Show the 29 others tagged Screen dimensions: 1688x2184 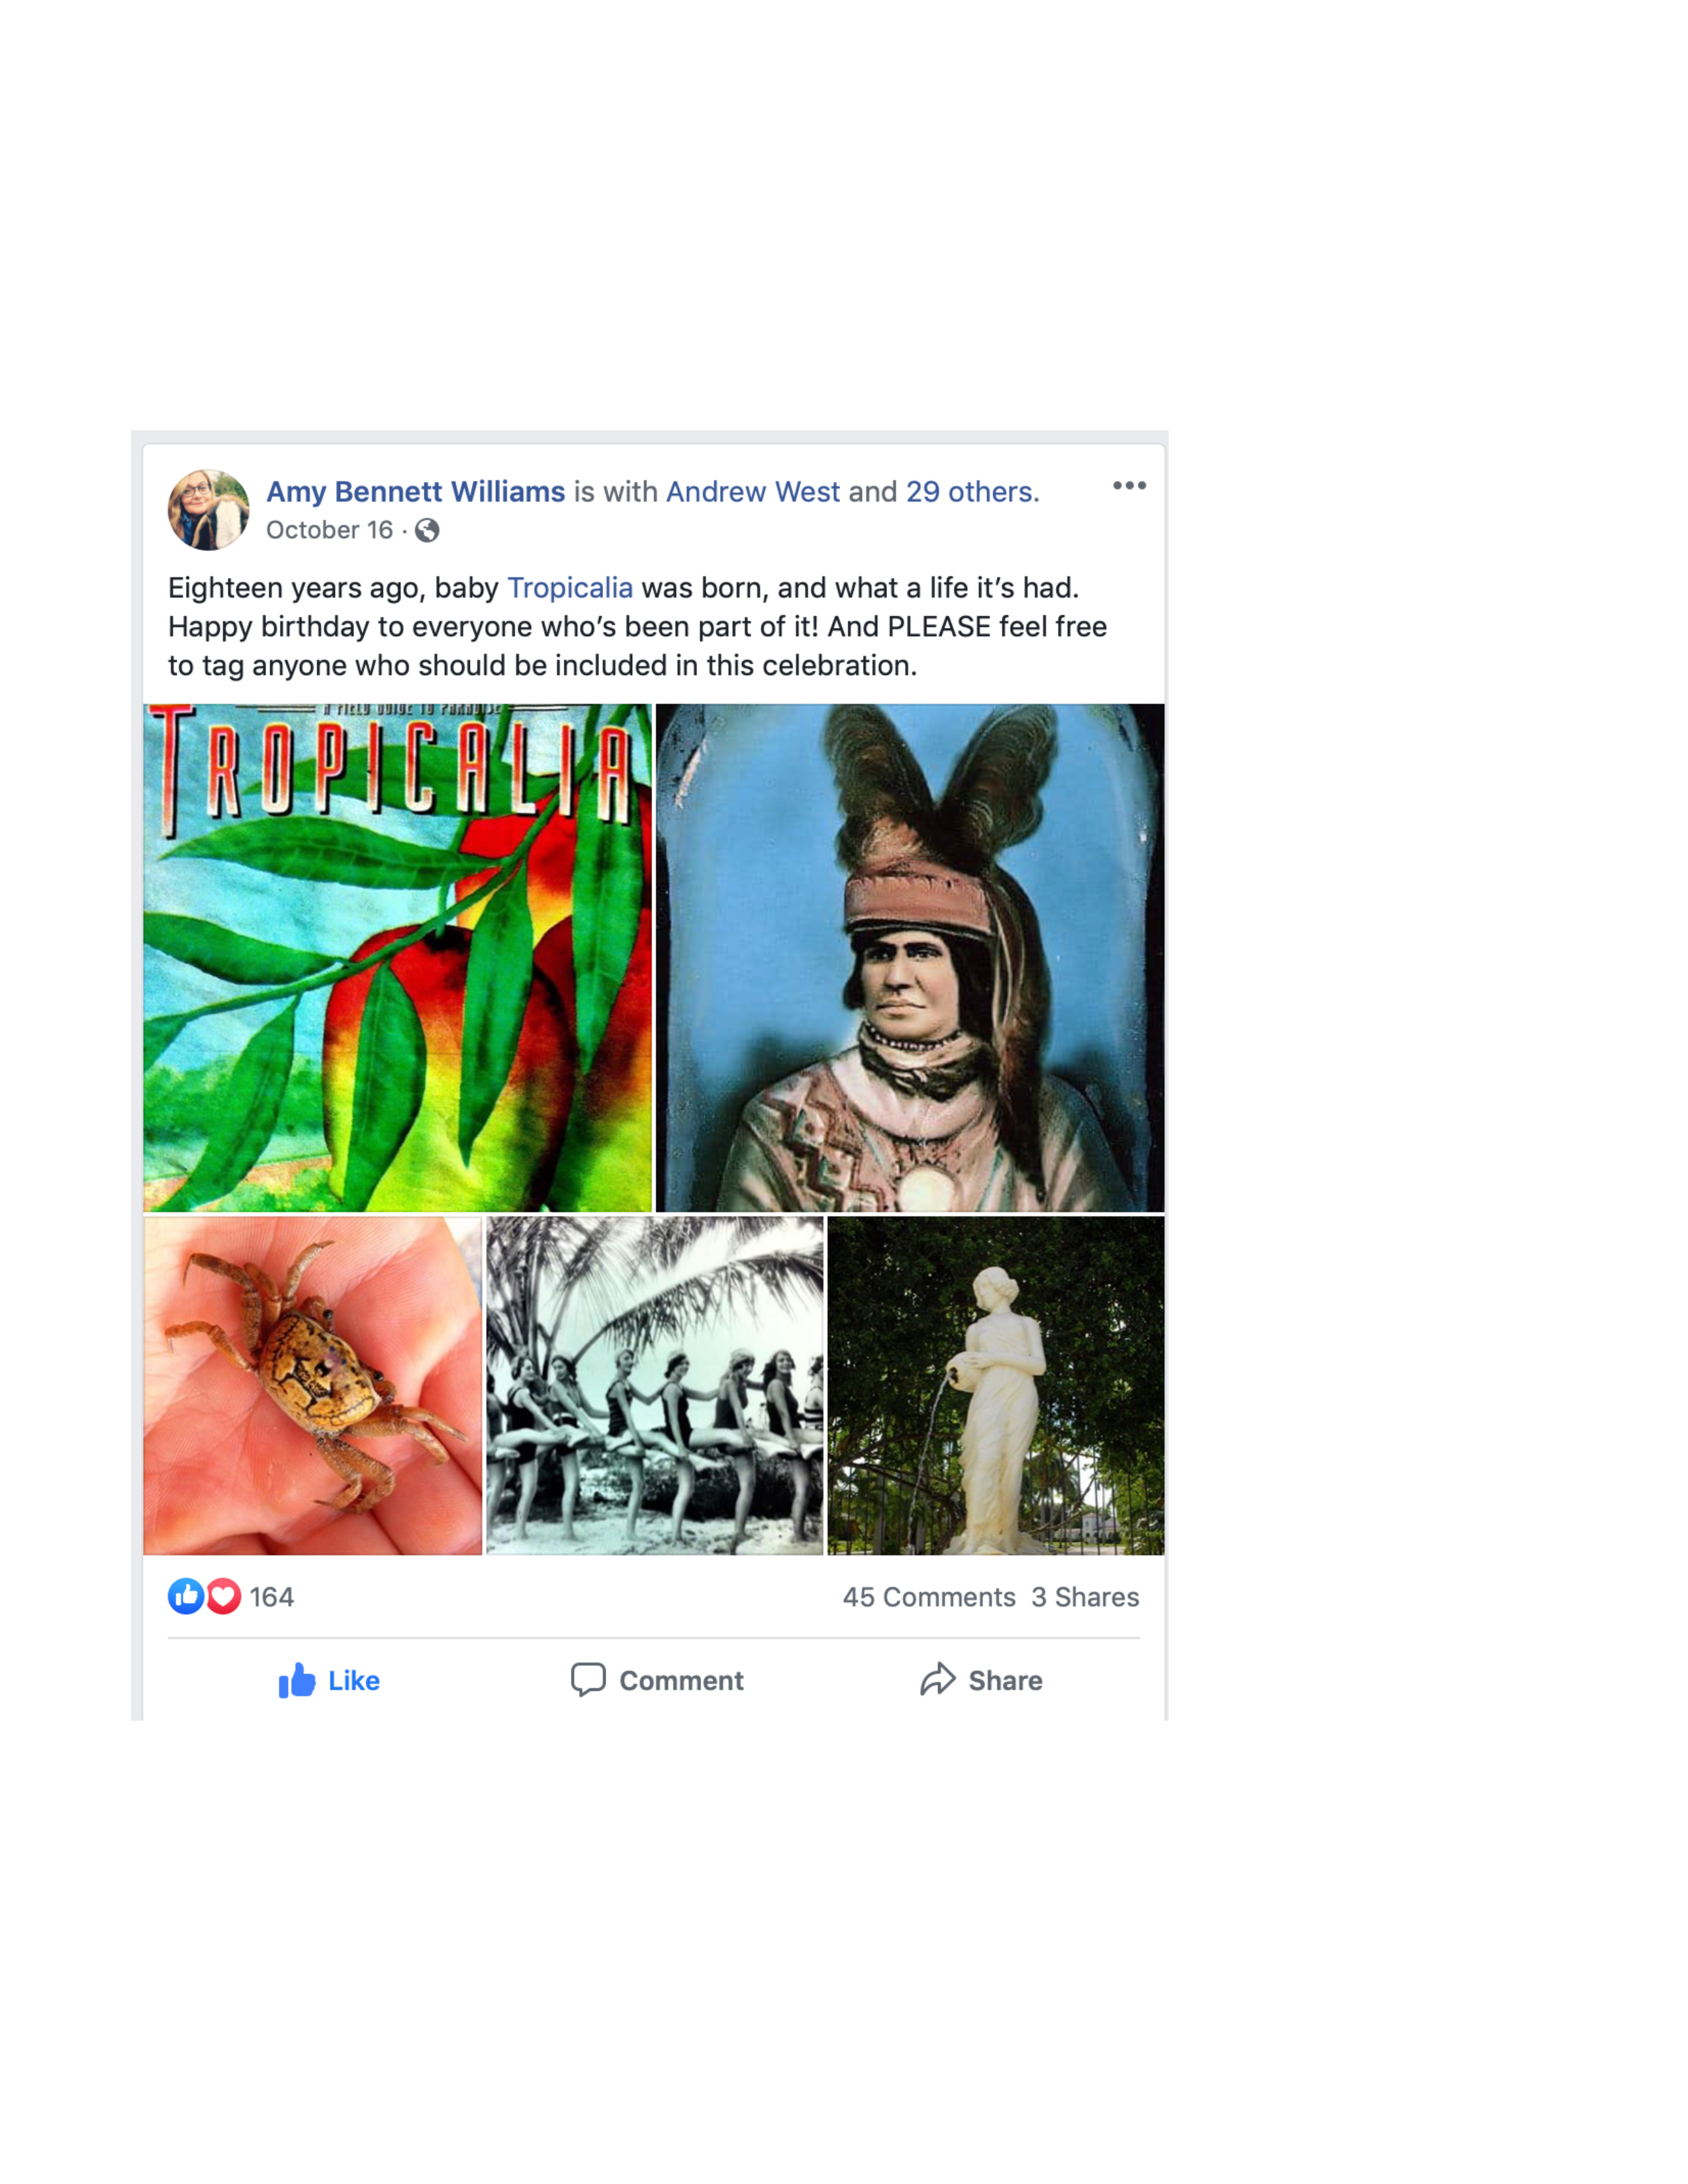pyautogui.click(x=969, y=492)
